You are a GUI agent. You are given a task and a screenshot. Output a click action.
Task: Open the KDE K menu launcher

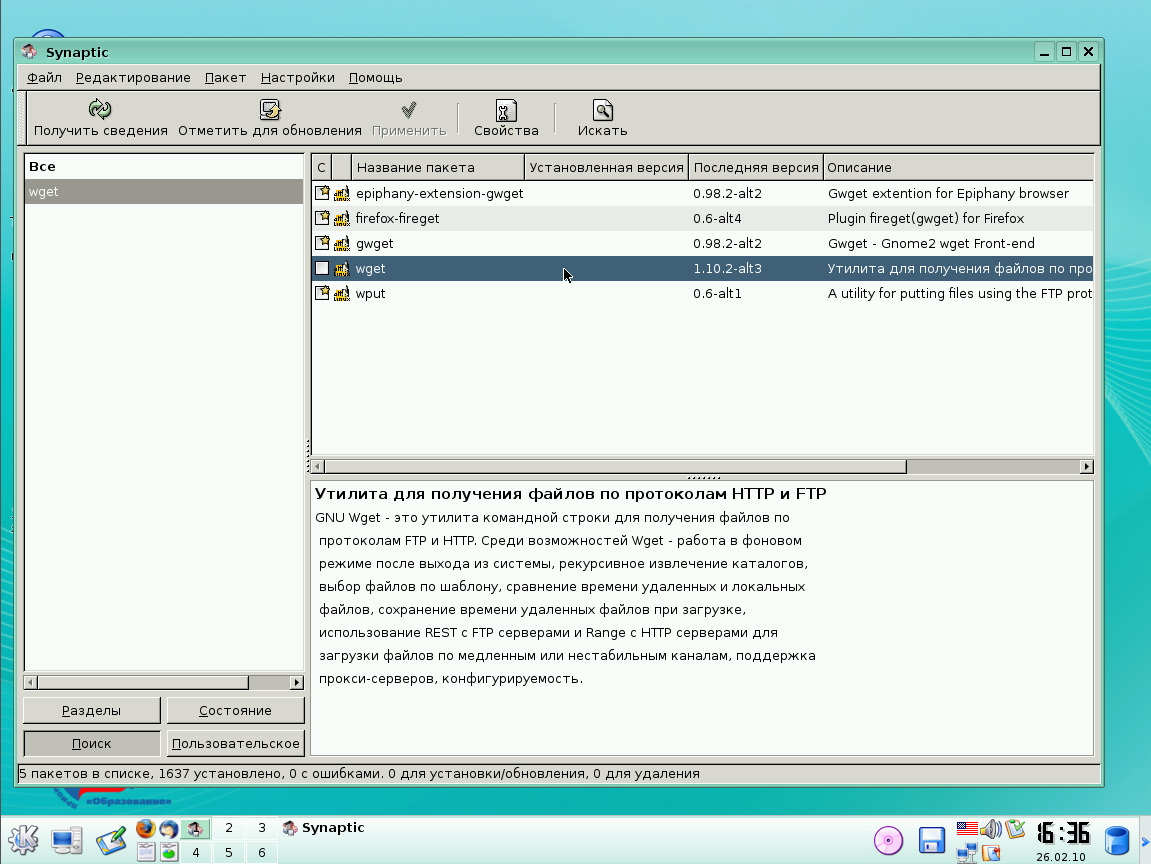23,840
